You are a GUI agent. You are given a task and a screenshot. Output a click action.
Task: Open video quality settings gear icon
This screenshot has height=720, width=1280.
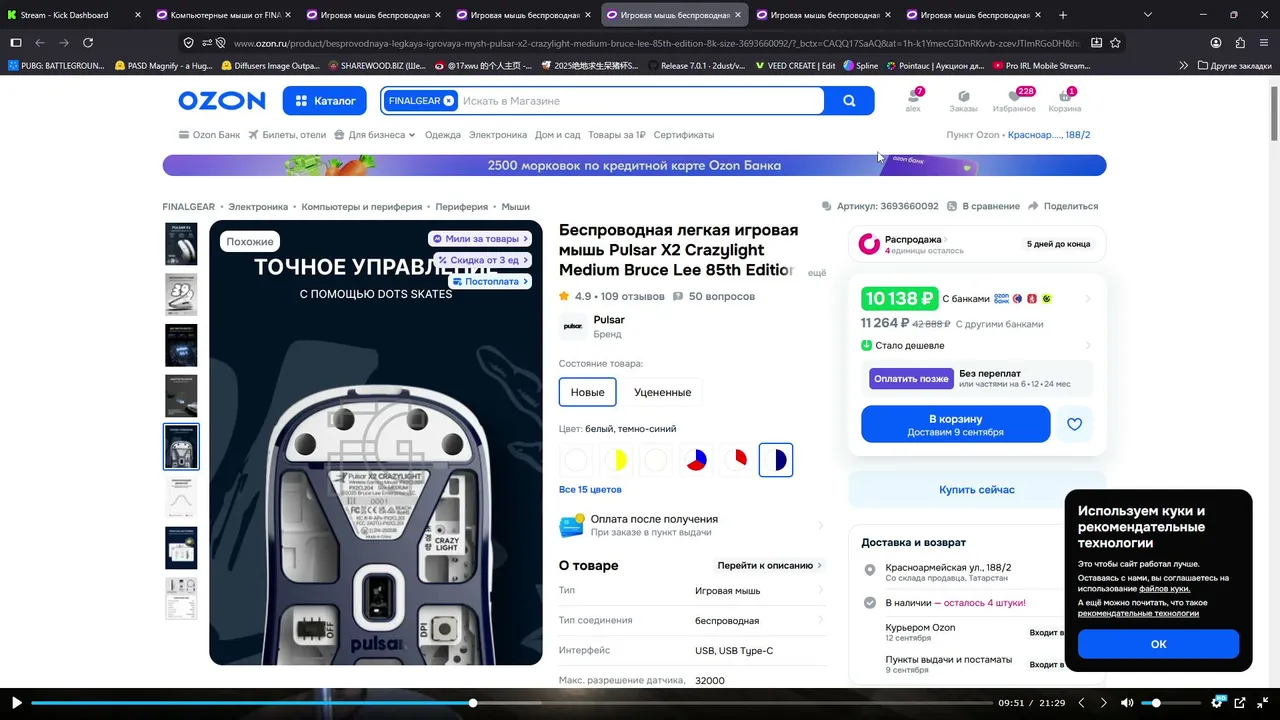coord(1217,703)
